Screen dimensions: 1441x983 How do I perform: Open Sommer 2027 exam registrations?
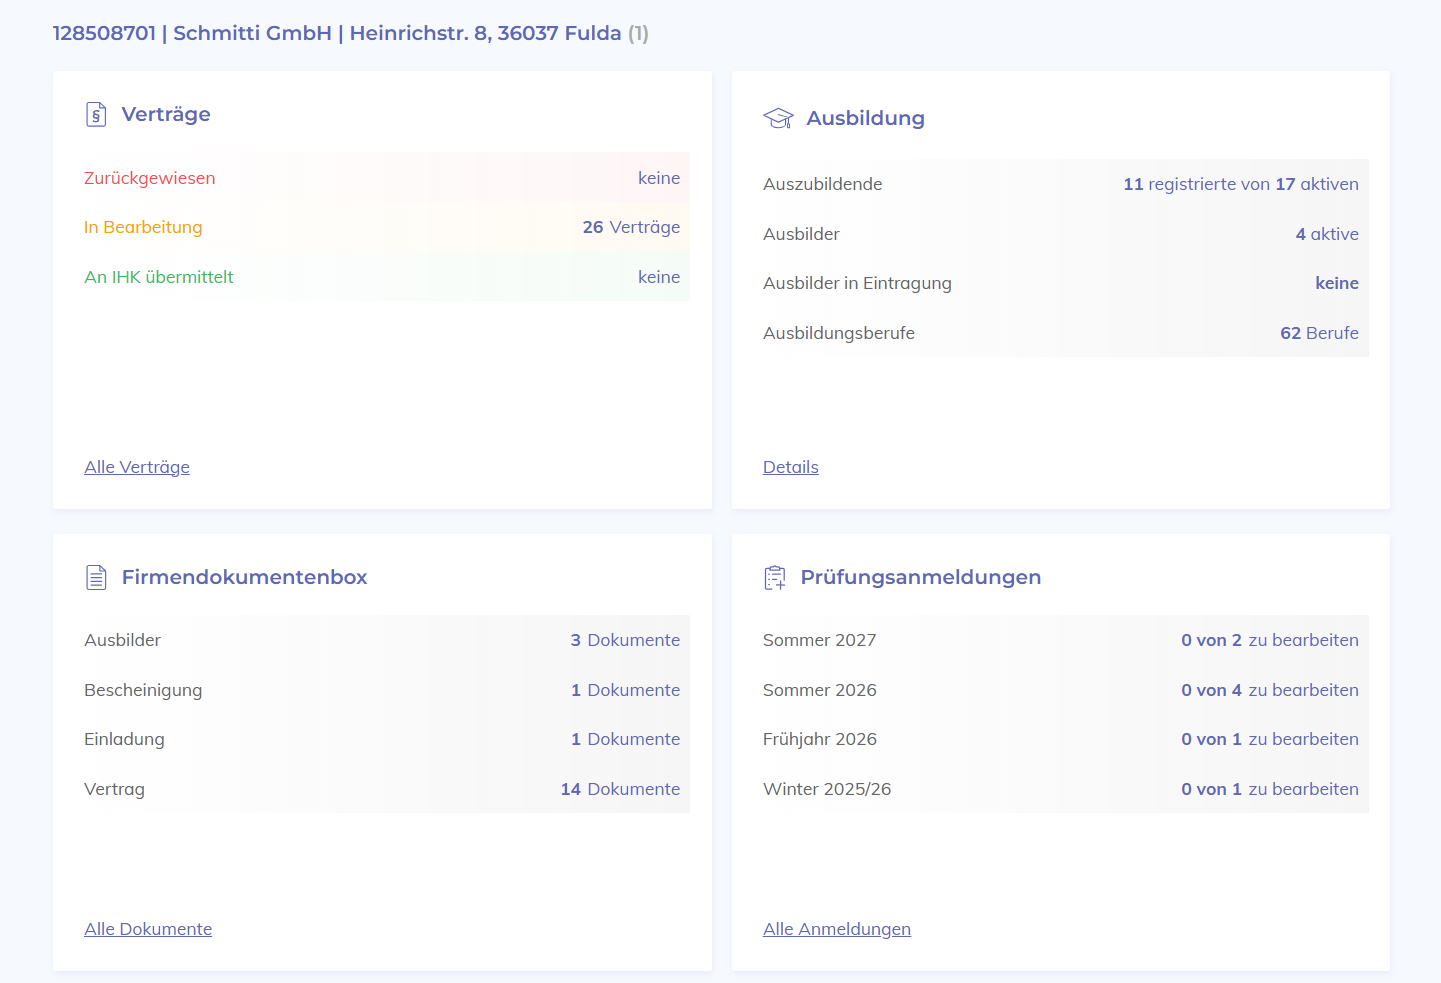1061,640
